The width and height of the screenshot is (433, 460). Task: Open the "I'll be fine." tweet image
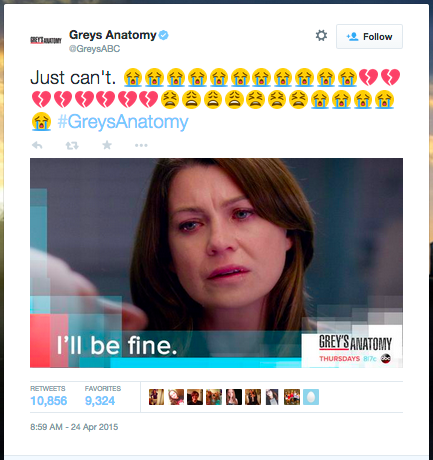216,263
